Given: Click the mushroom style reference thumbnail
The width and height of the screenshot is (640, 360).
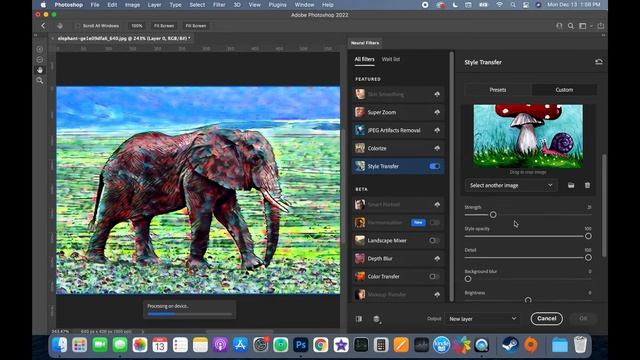Looking at the screenshot, I should [x=528, y=136].
